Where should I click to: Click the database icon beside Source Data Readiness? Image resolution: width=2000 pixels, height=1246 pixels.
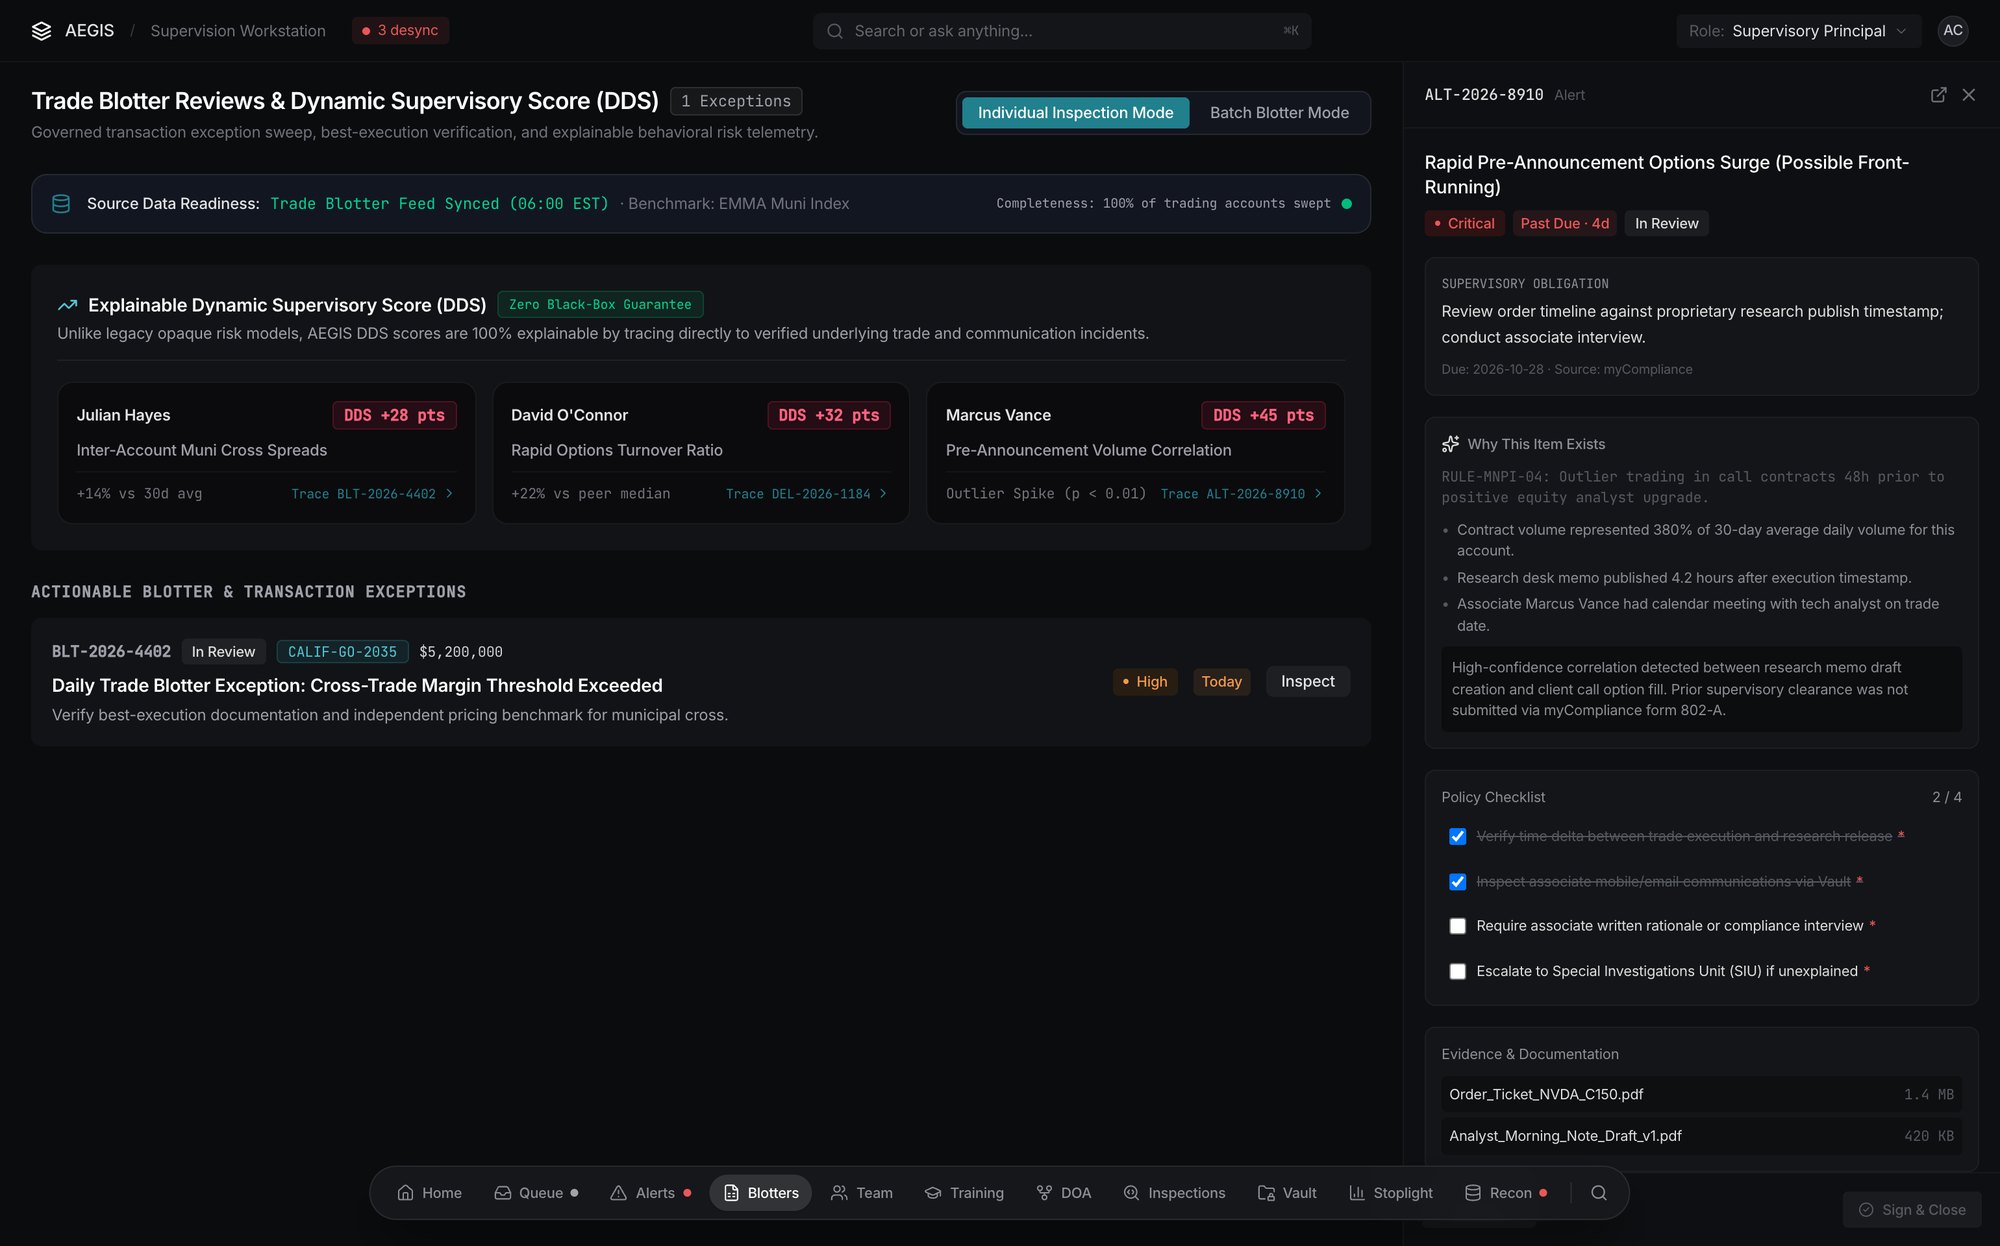point(61,204)
